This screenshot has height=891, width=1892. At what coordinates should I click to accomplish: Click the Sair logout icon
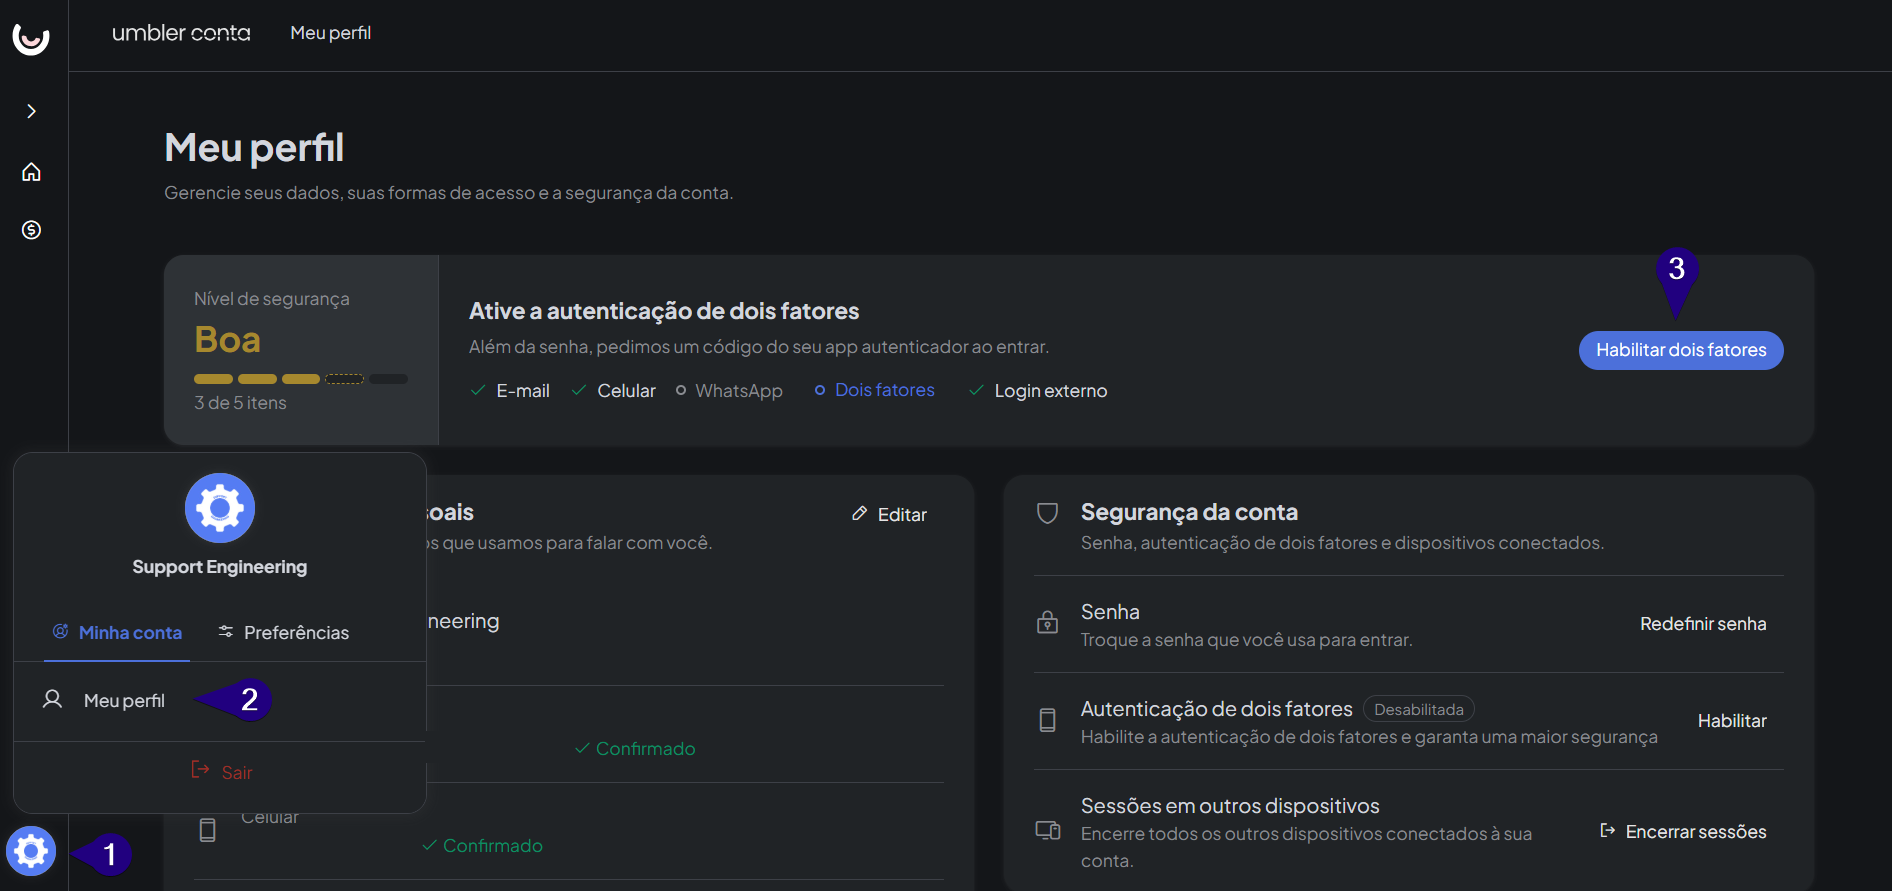click(200, 769)
